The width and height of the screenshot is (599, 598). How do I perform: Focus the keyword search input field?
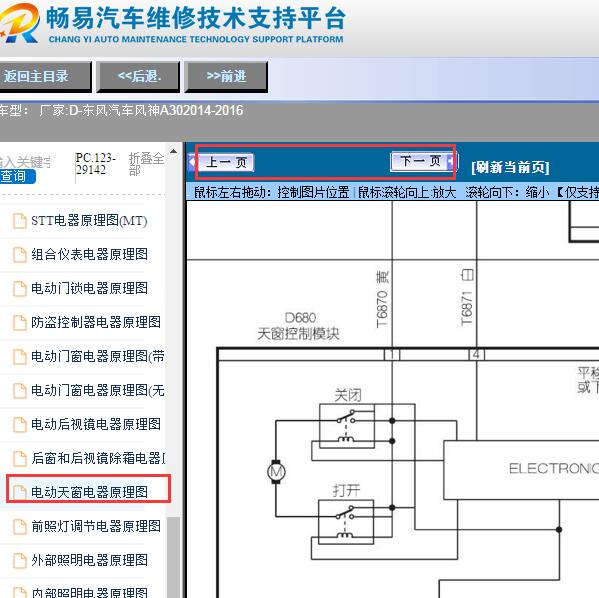point(25,162)
